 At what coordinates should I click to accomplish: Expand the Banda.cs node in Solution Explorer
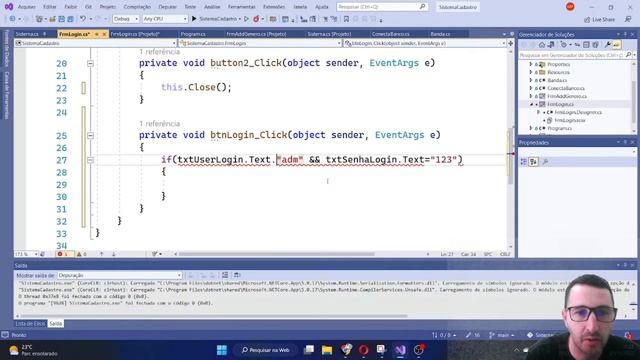point(531,80)
